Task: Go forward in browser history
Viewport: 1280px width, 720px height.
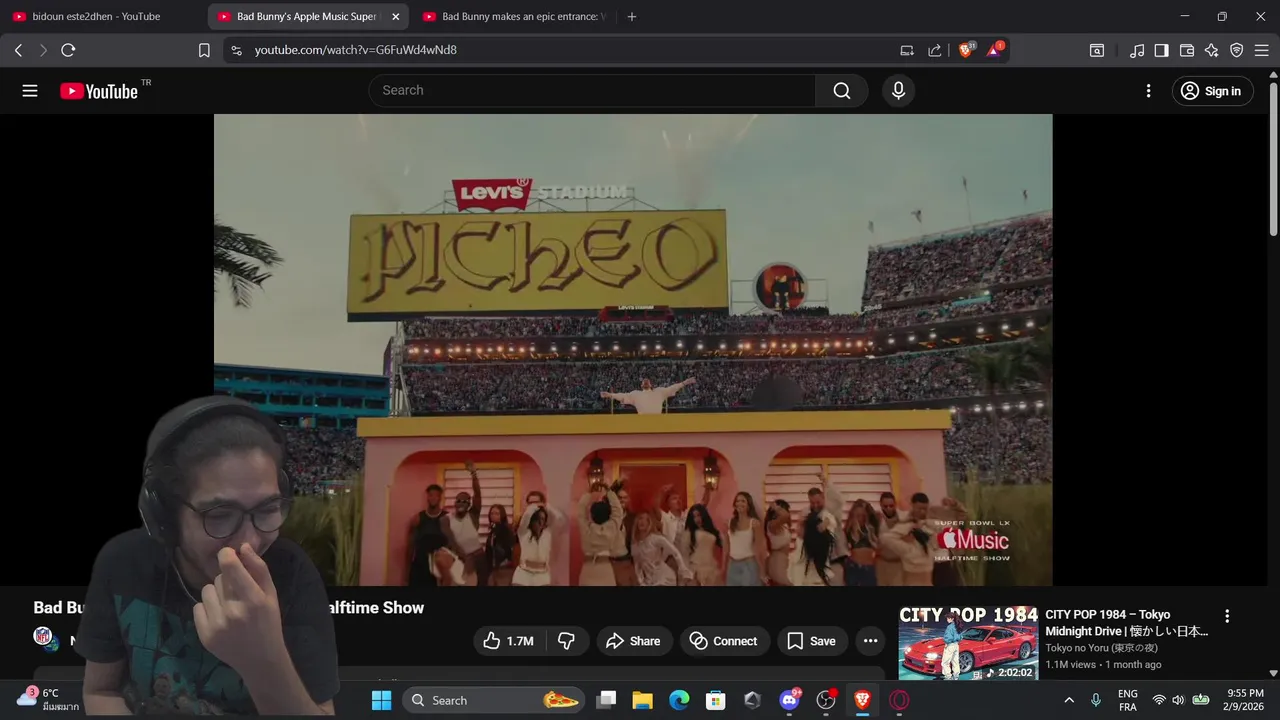Action: click(43, 50)
